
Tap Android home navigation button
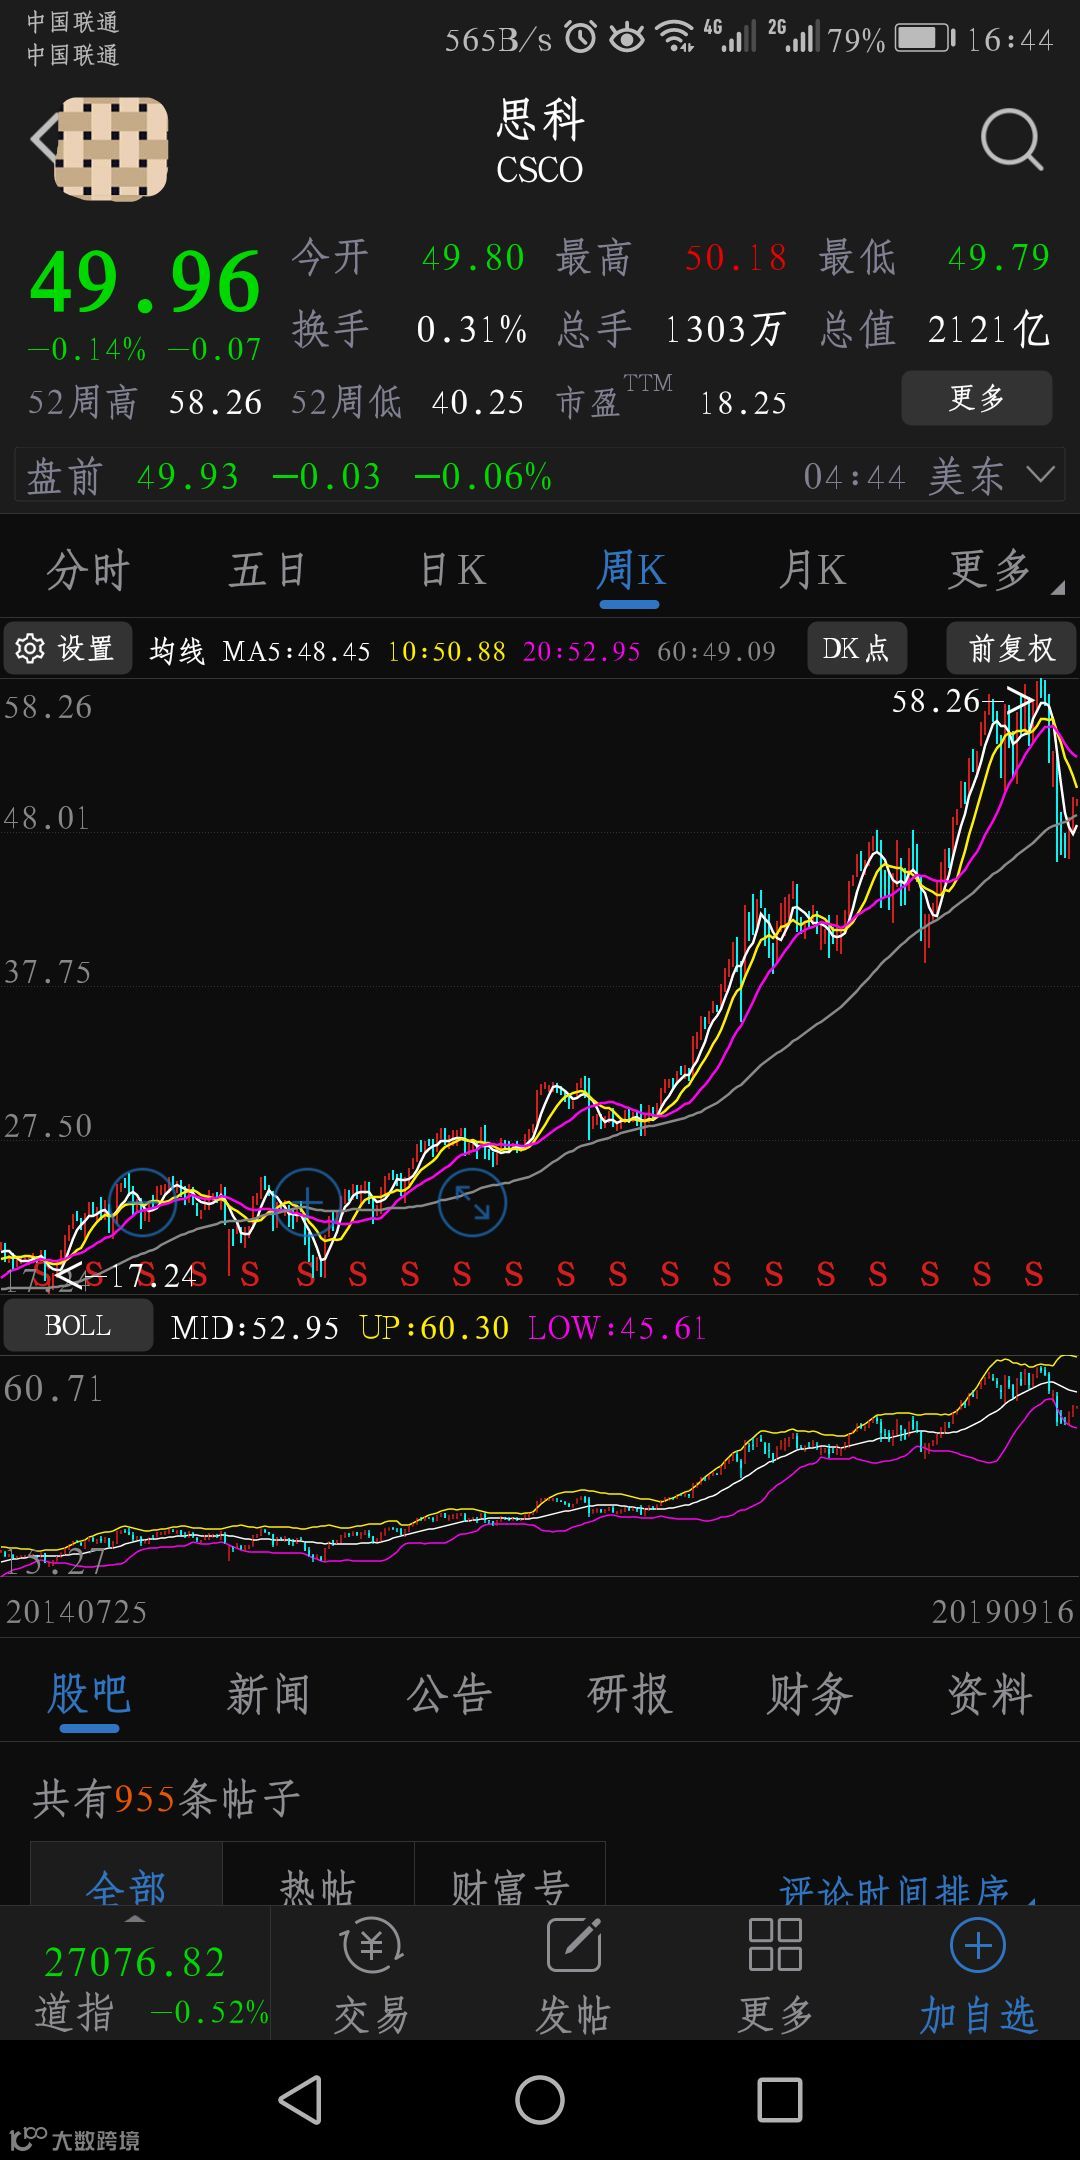(540, 2099)
